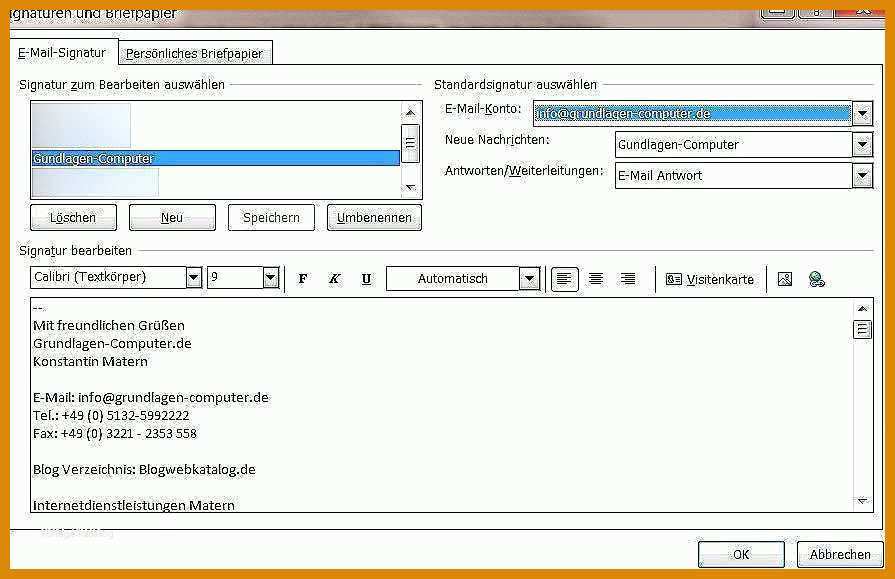Open the Calibri font dropdown arrow
This screenshot has height=579, width=895.
[194, 278]
